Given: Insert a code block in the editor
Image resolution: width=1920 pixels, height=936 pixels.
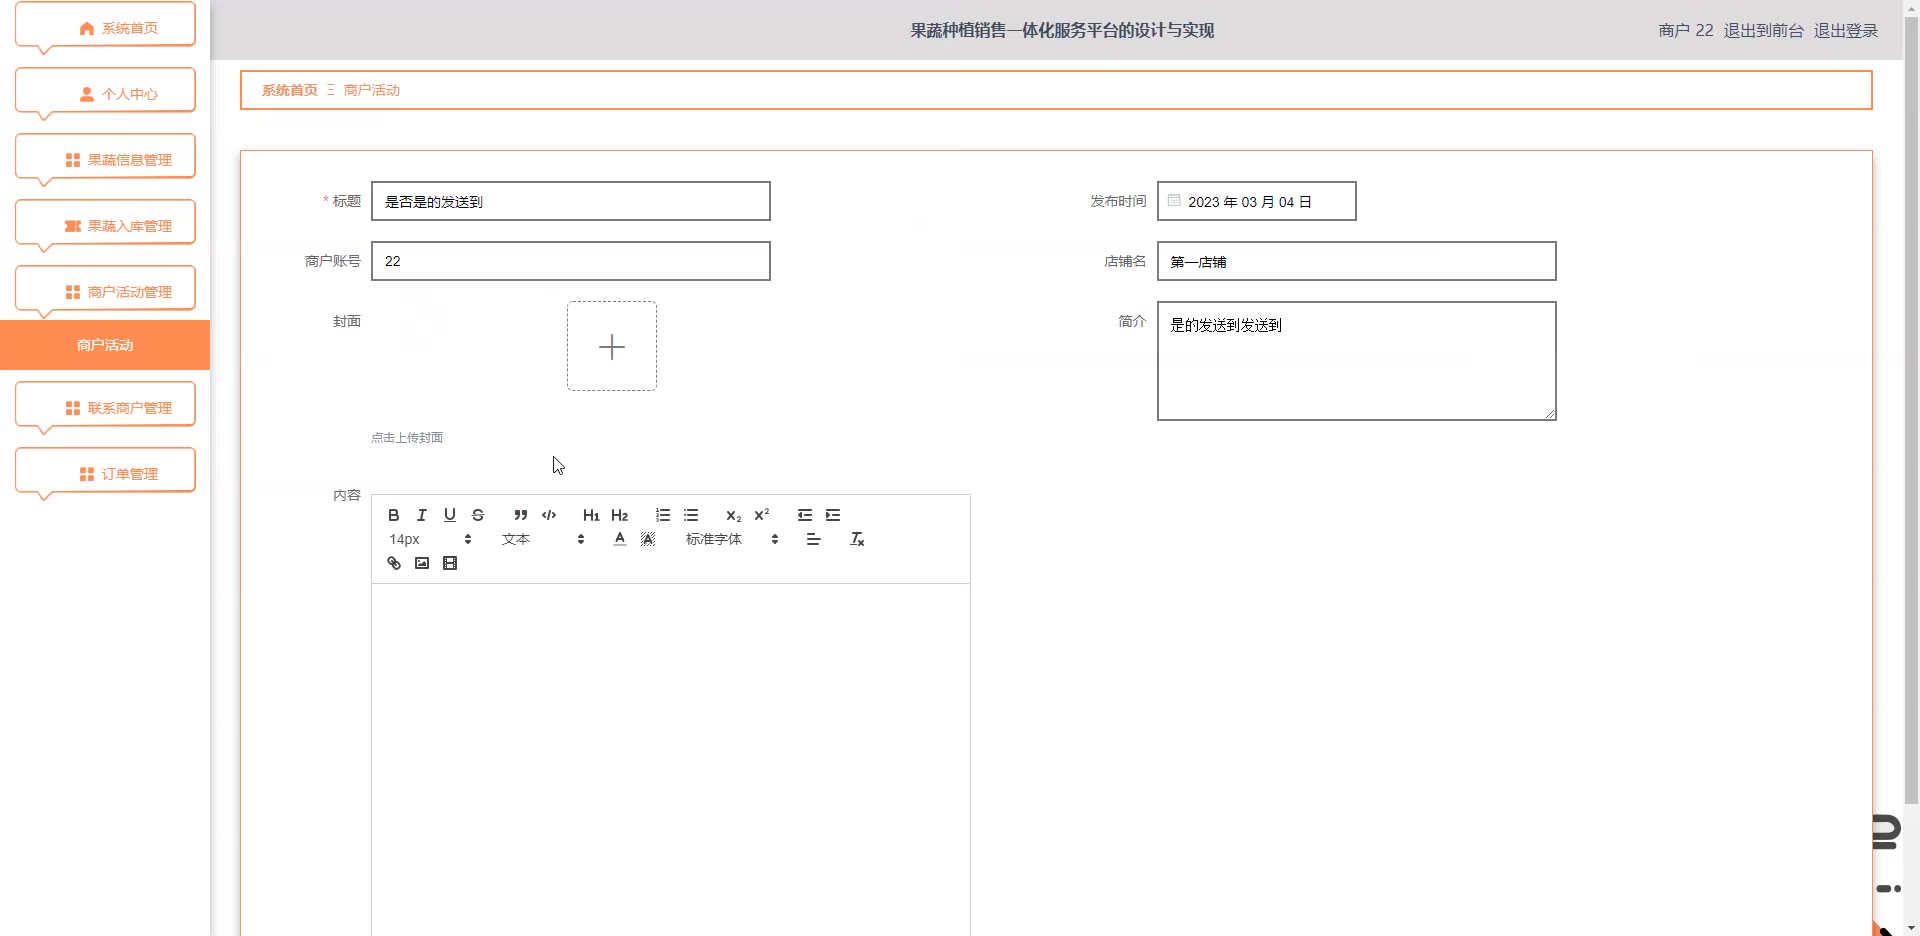Looking at the screenshot, I should 549,515.
